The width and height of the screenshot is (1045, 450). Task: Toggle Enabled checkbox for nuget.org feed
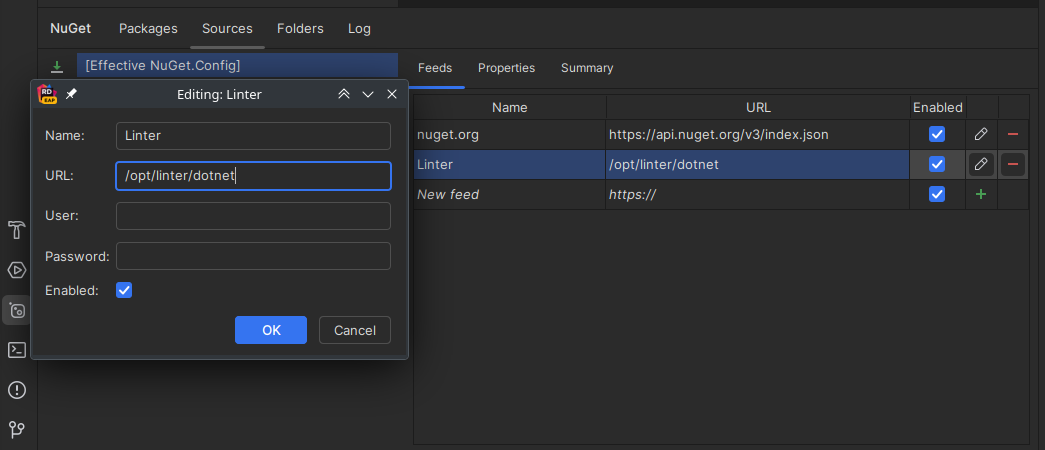click(937, 135)
